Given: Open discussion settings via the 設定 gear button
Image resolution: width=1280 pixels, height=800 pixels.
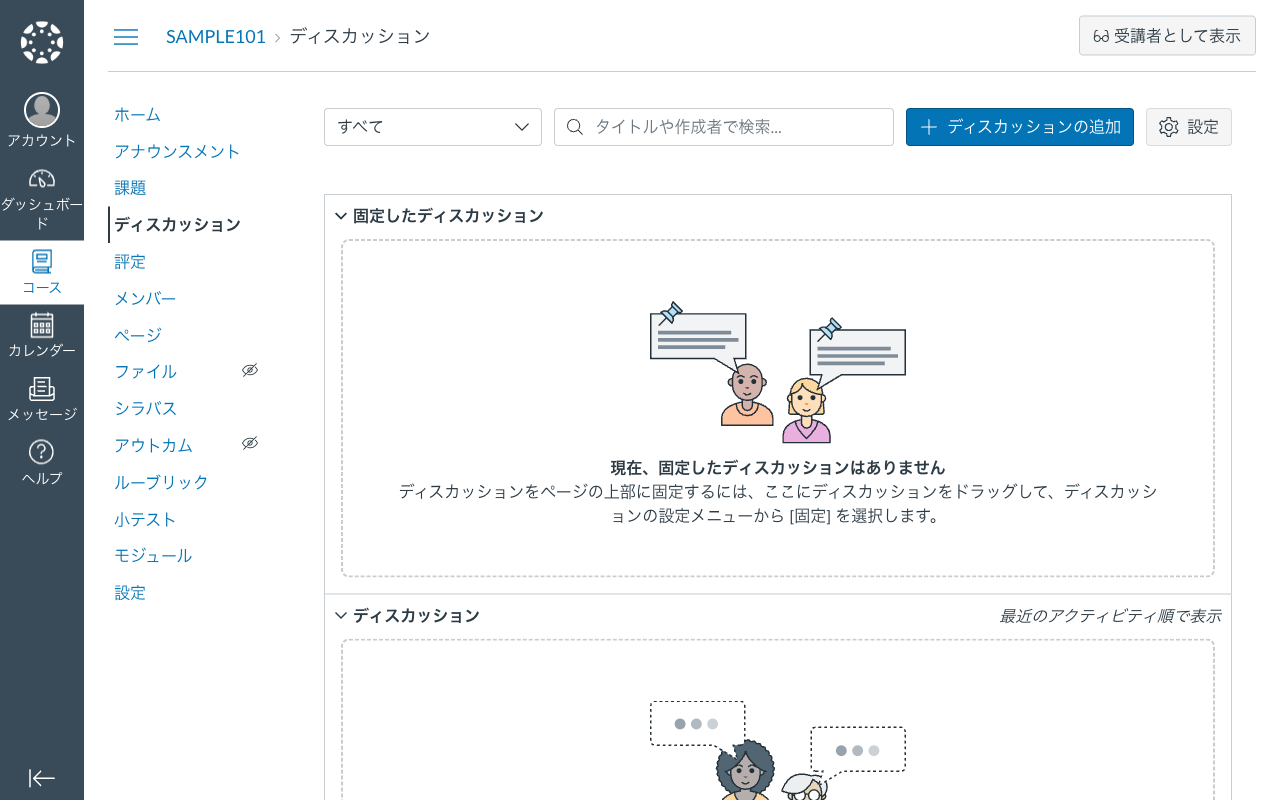Looking at the screenshot, I should pos(1188,127).
